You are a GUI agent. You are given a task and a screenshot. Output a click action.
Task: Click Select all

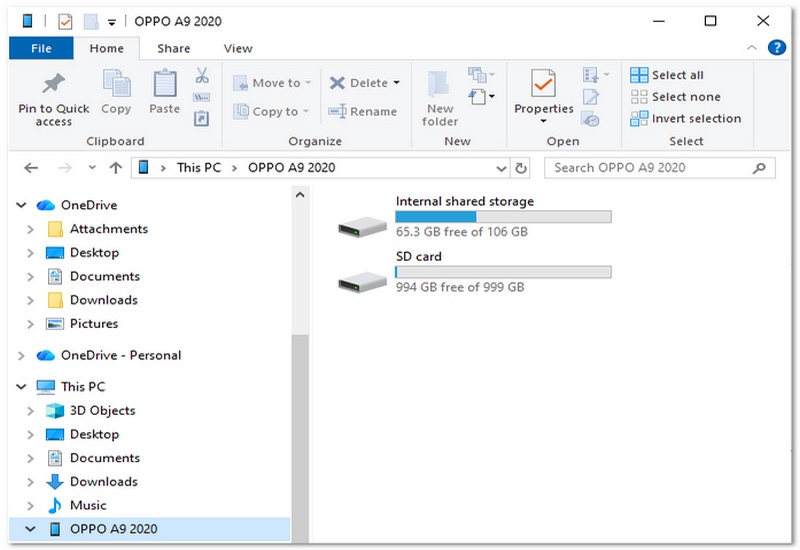click(666, 75)
